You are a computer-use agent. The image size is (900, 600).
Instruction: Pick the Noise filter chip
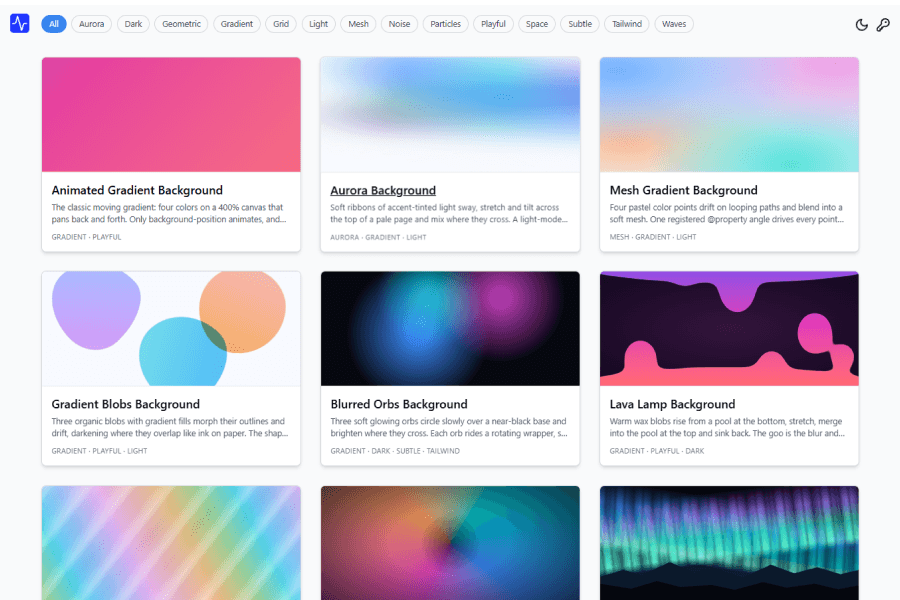pos(399,24)
